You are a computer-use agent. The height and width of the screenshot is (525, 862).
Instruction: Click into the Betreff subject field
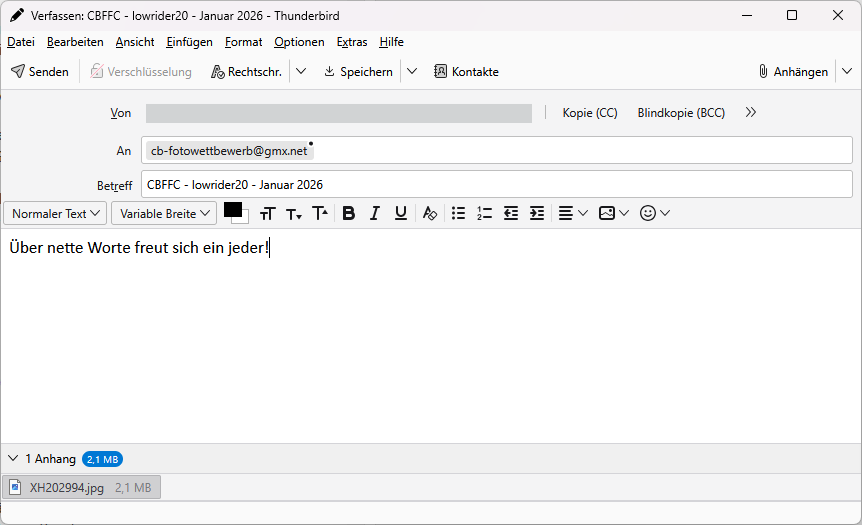tap(497, 185)
